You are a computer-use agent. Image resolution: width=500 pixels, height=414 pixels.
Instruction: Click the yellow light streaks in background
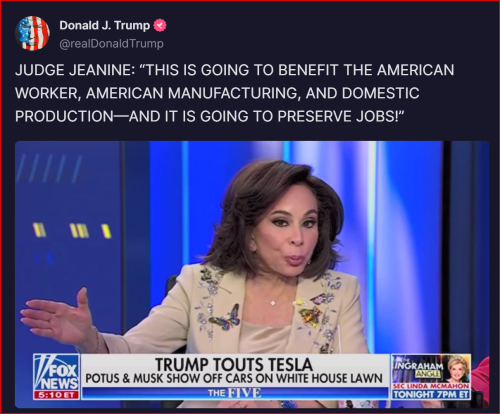click(x=72, y=231)
